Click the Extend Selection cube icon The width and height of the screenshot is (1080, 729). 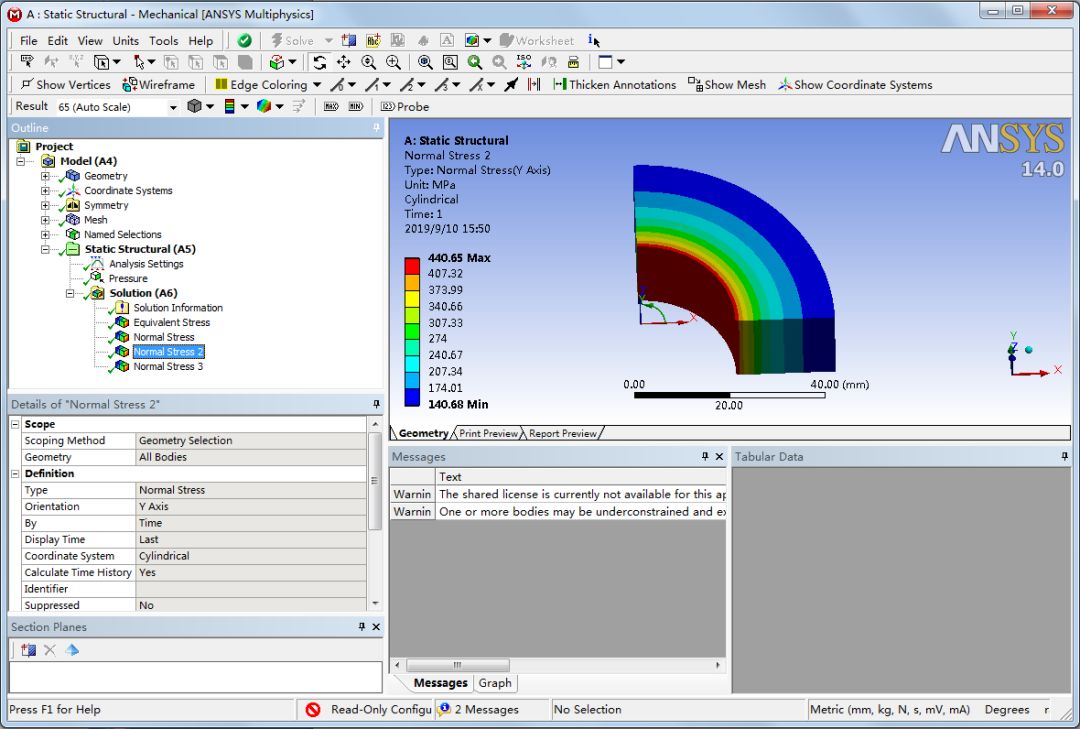tap(278, 62)
